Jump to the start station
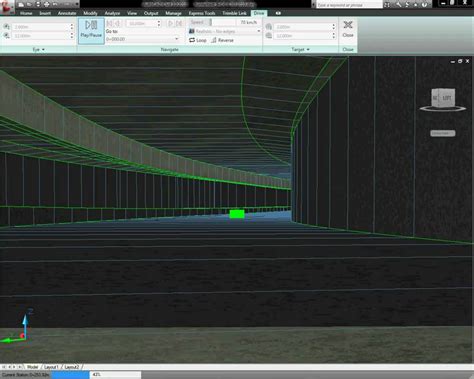Viewport: 474px width, 379px height. pos(109,23)
